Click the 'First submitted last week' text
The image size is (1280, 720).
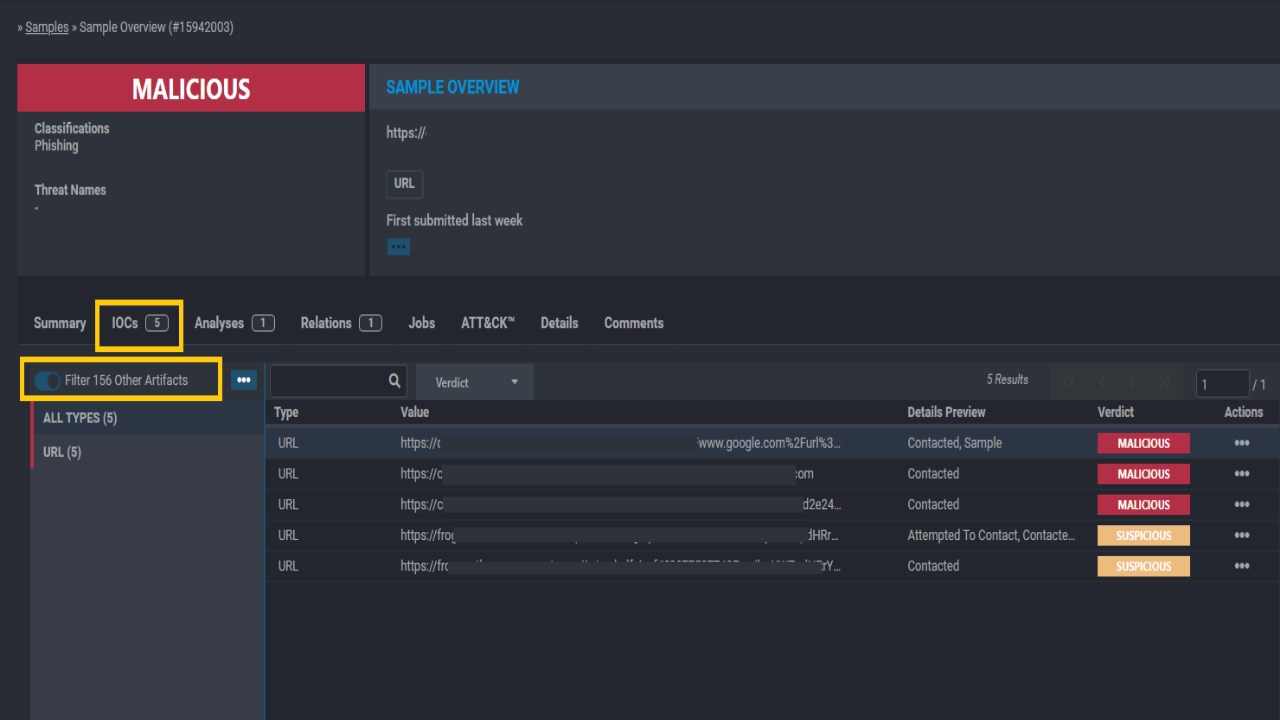454,220
